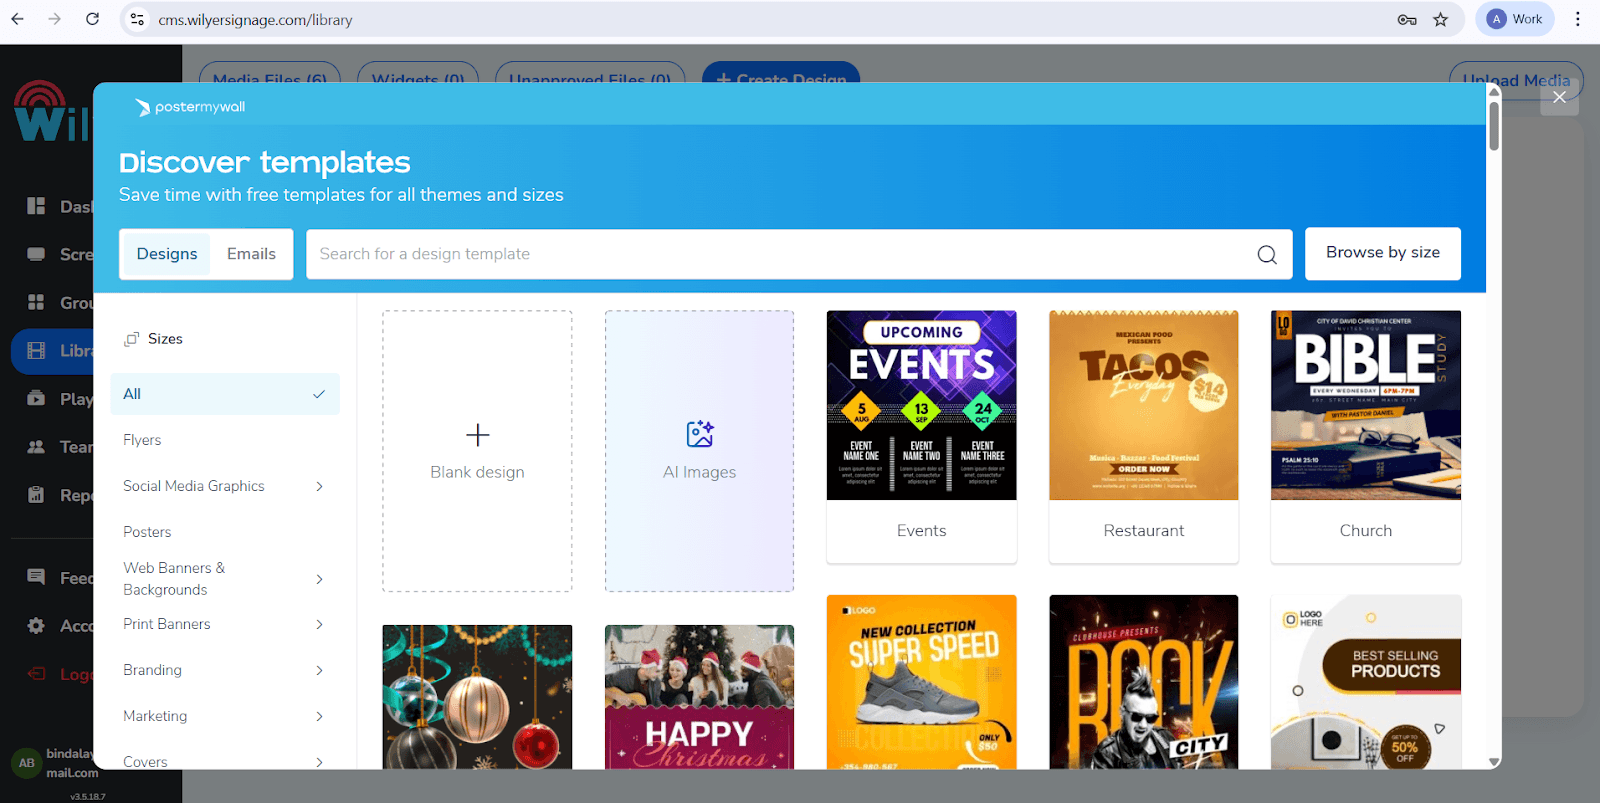Click Browse by size button
This screenshot has height=803, width=1600.
coord(1383,253)
